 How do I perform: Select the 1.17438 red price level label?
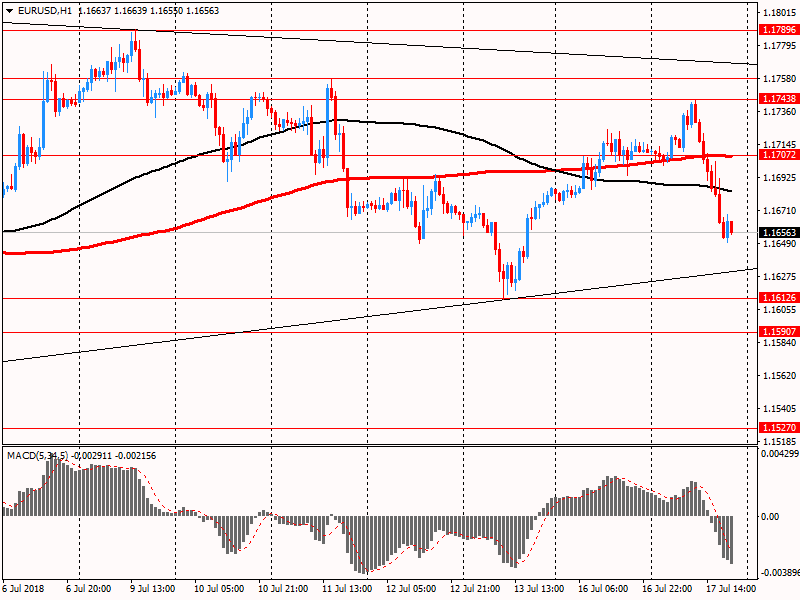[x=779, y=98]
